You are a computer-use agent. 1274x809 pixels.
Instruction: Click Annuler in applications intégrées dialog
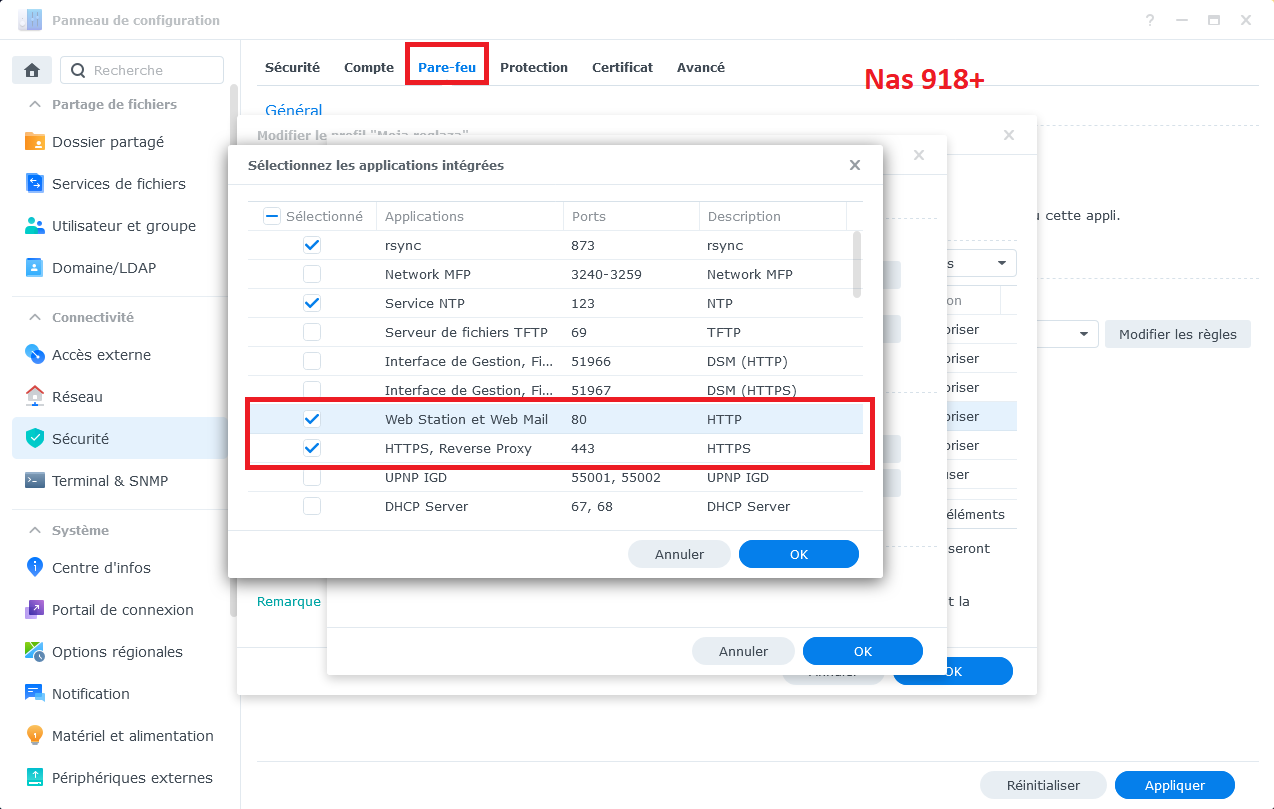[x=680, y=554]
